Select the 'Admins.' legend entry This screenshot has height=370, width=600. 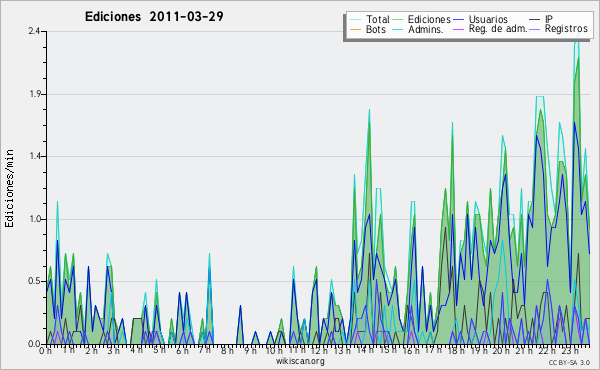point(426,29)
